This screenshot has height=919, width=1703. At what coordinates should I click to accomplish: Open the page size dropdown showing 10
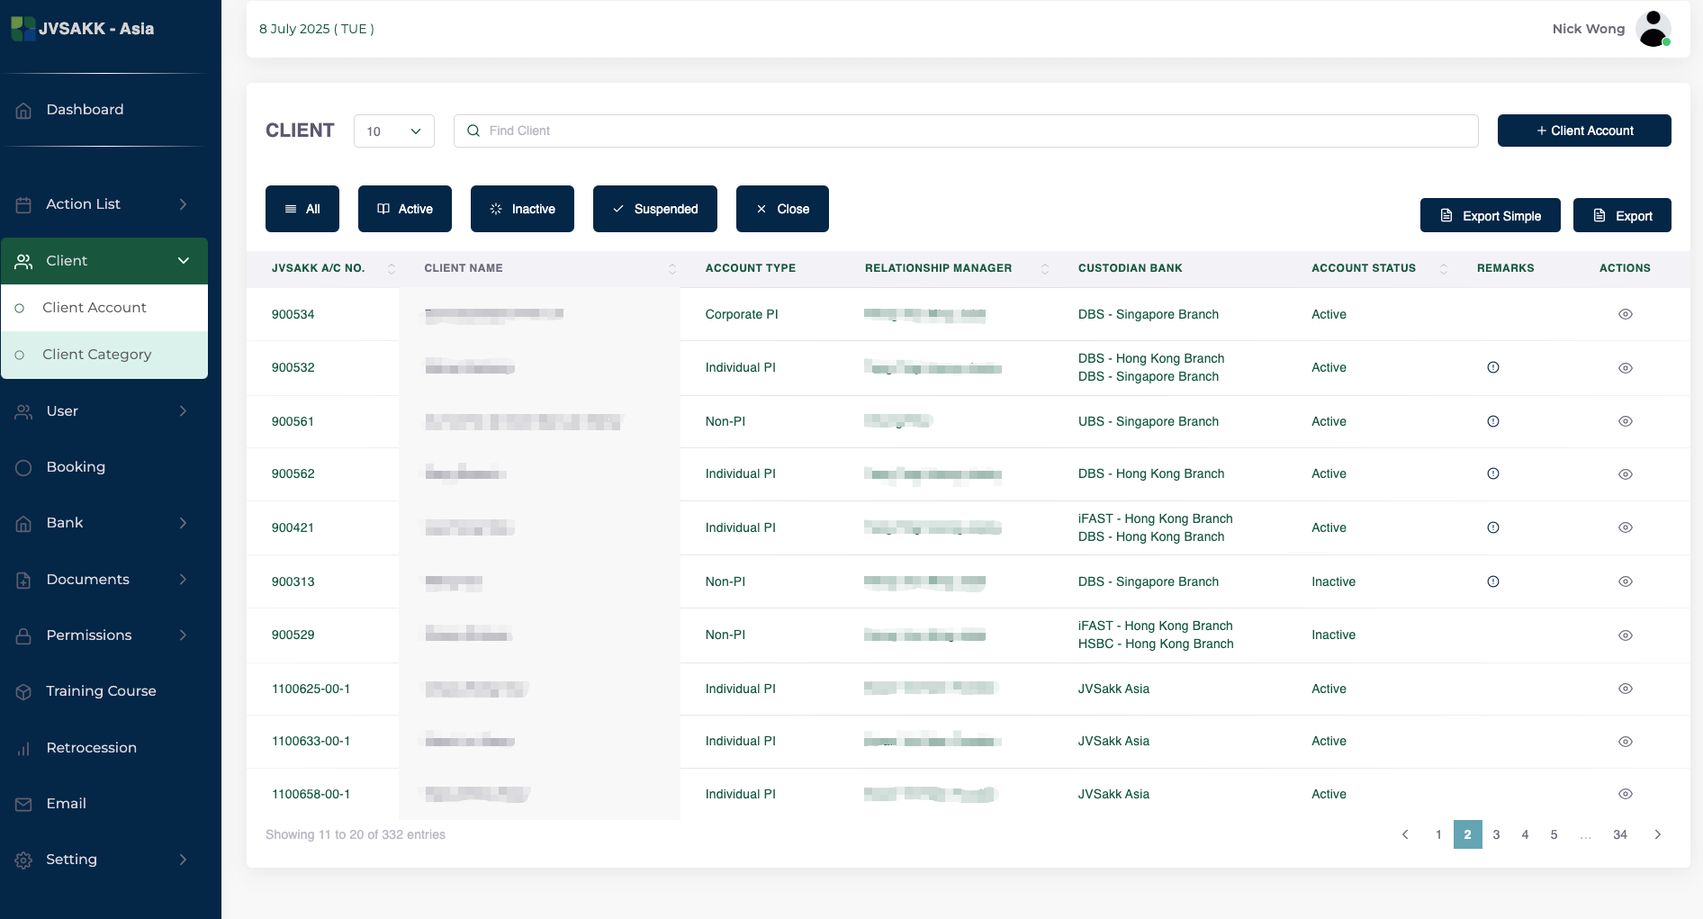394,131
